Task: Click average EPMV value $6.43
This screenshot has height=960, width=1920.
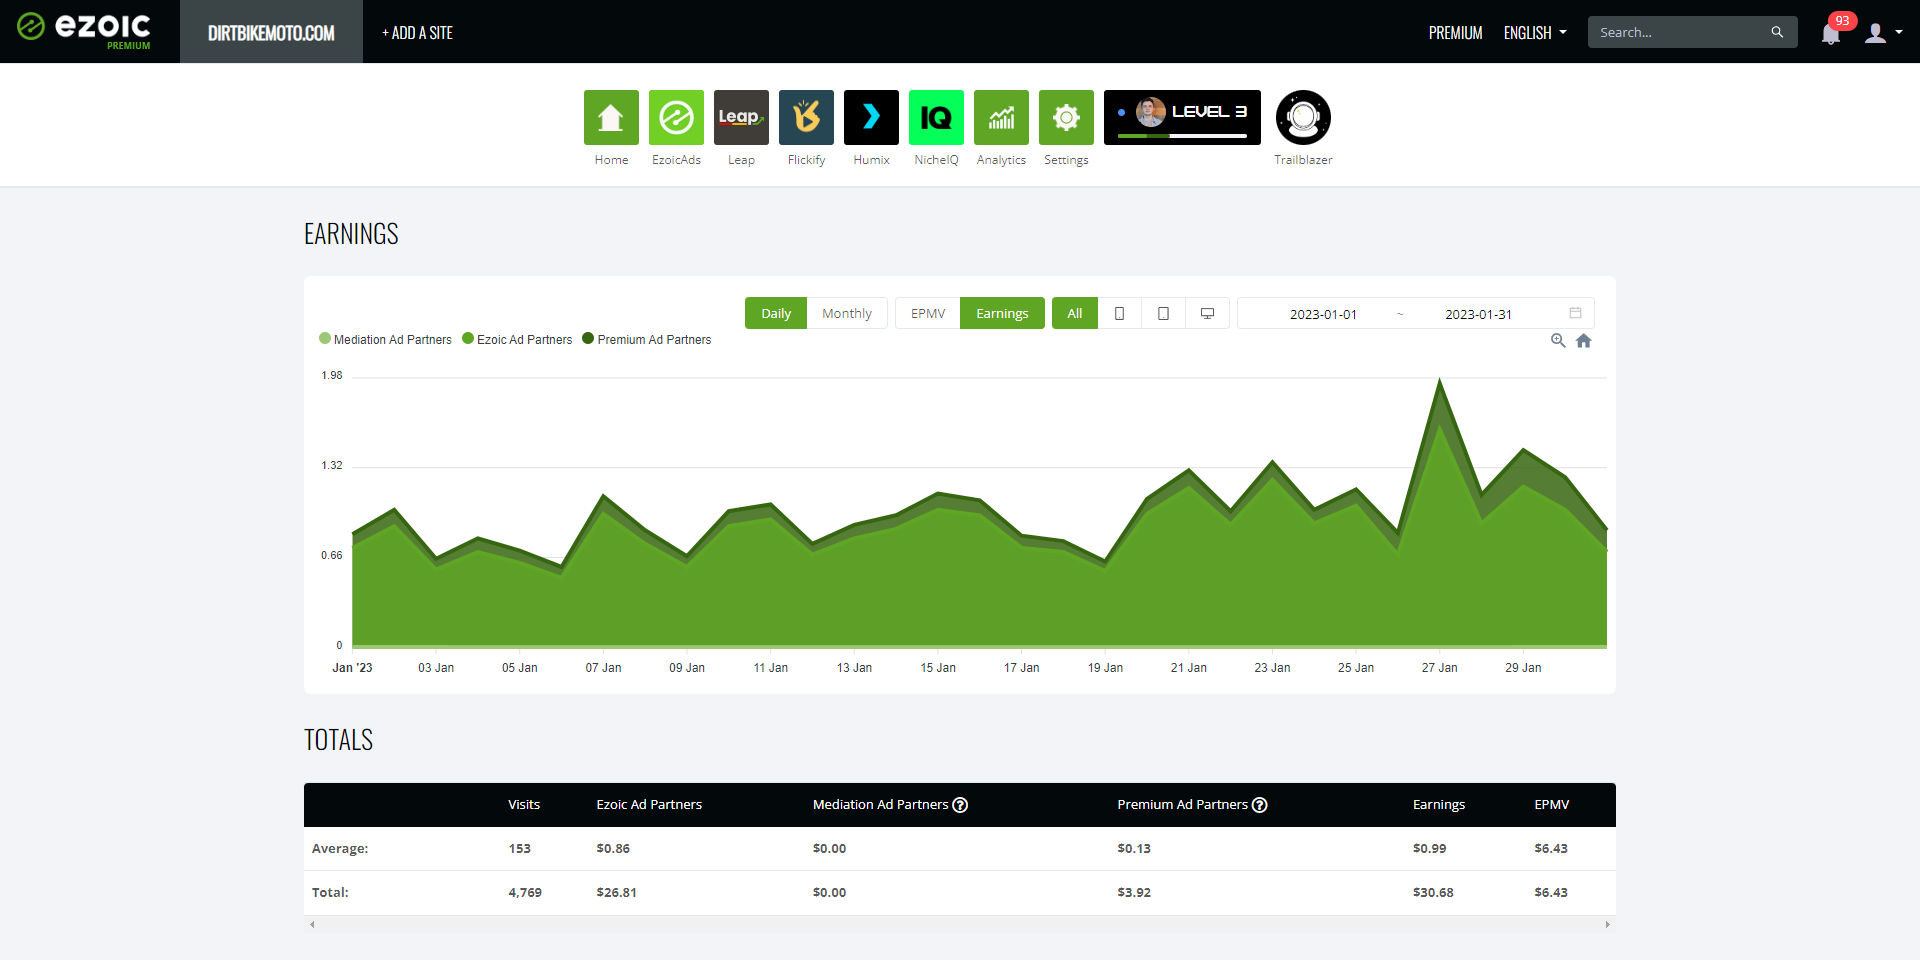Action: (x=1551, y=848)
